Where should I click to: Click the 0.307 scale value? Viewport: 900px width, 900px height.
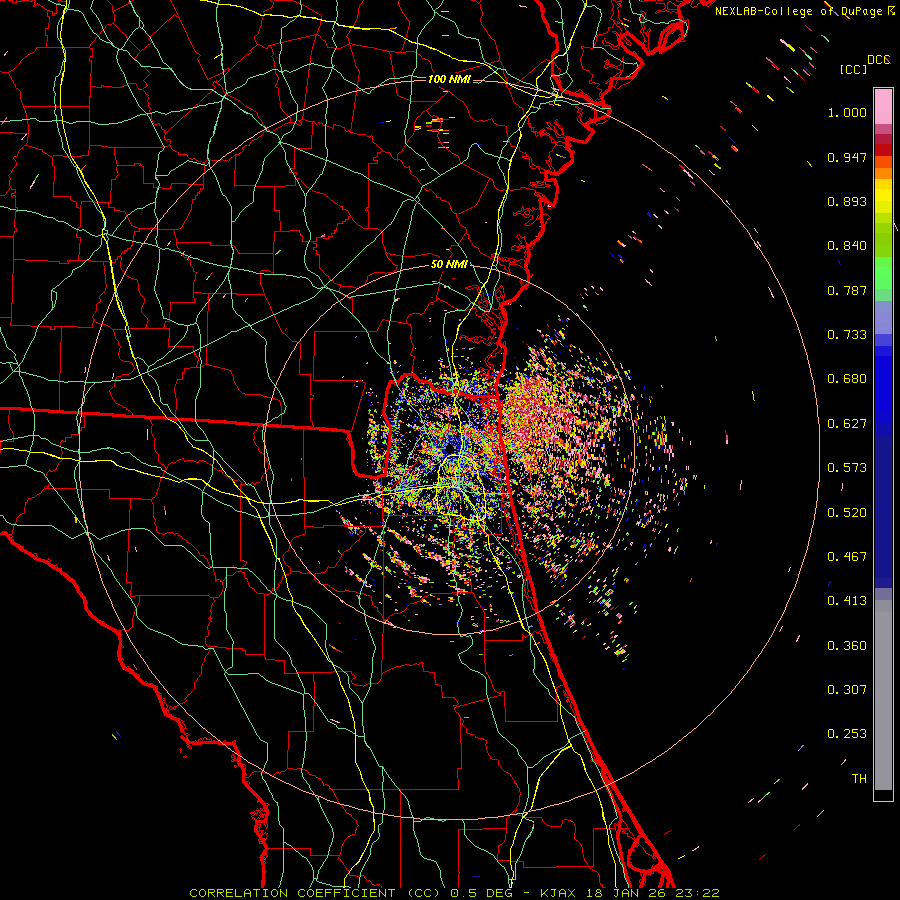click(x=847, y=690)
